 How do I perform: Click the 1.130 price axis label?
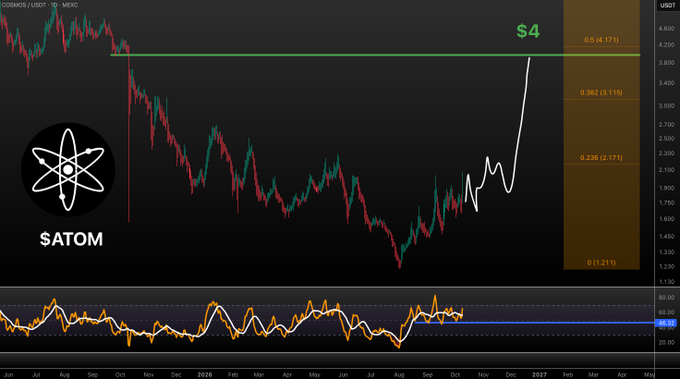(666, 282)
